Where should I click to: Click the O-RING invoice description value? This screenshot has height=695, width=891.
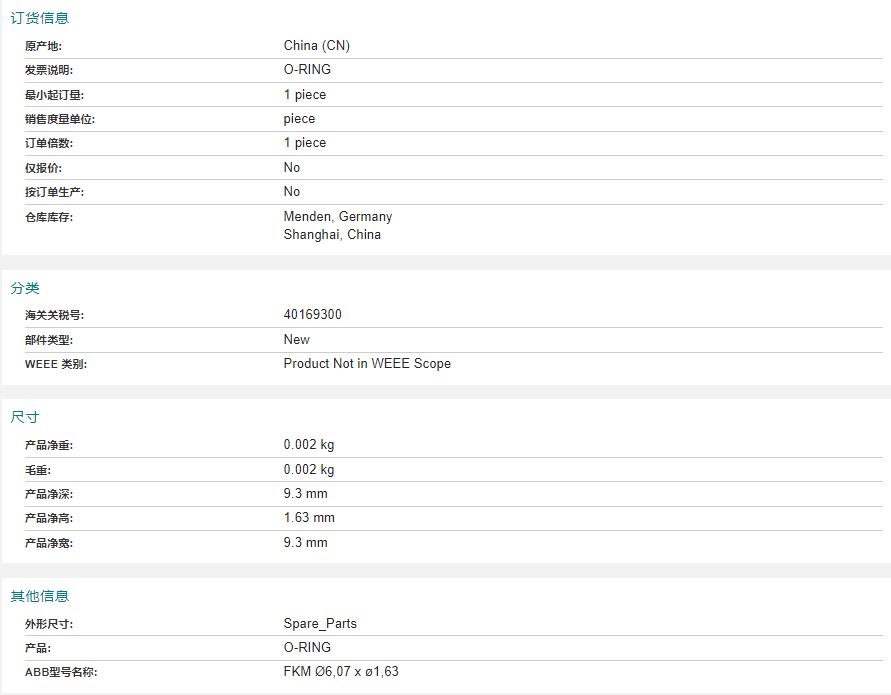(x=307, y=69)
